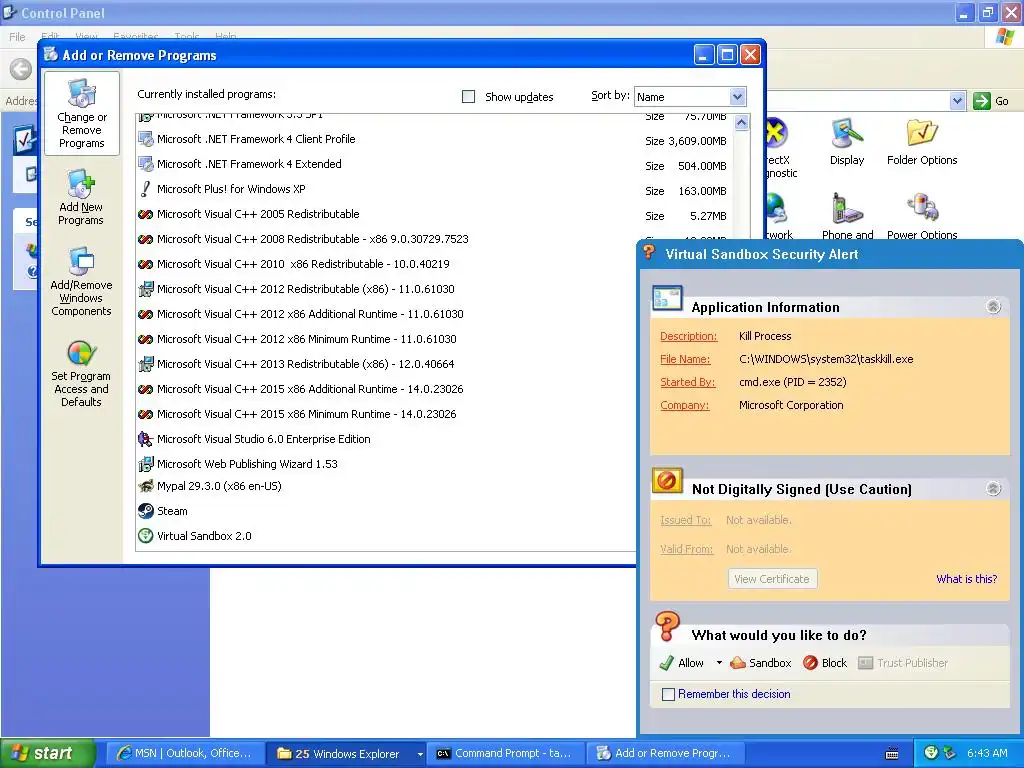1024x768 pixels.
Task: Click the taskbar clock showing 6:43 AM
Action: [987, 753]
